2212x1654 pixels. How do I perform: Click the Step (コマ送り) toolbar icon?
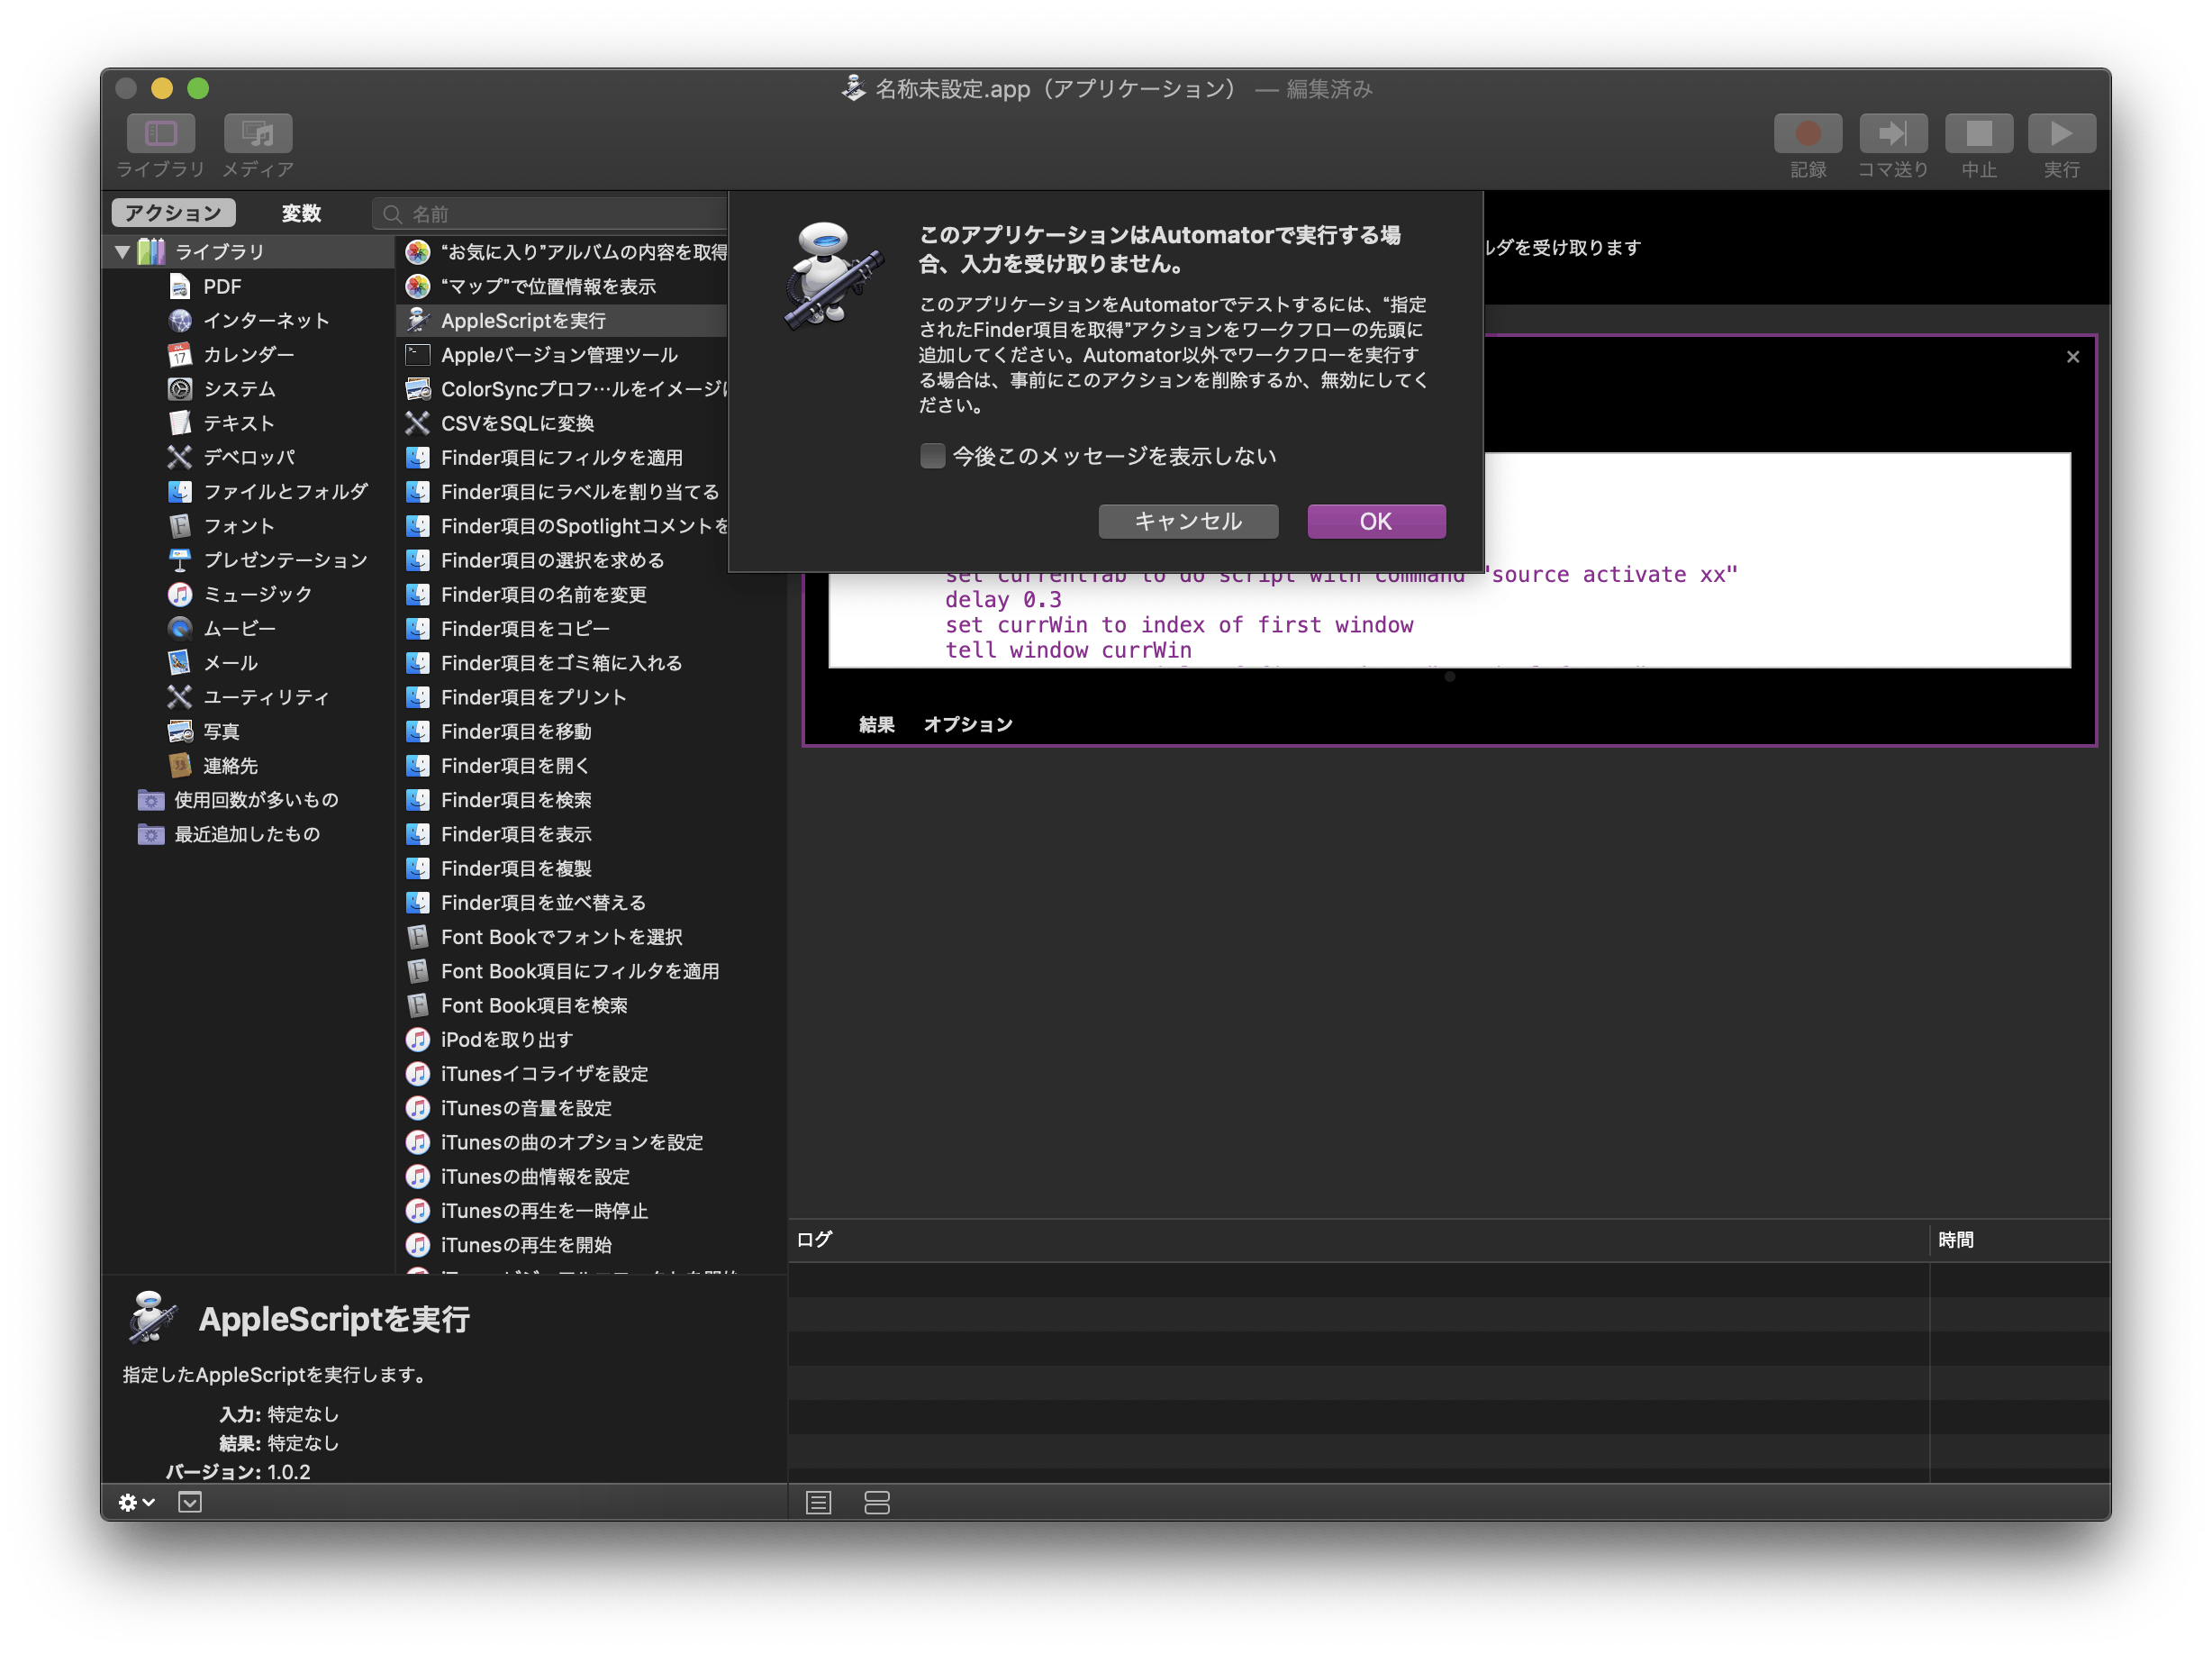coord(1892,133)
